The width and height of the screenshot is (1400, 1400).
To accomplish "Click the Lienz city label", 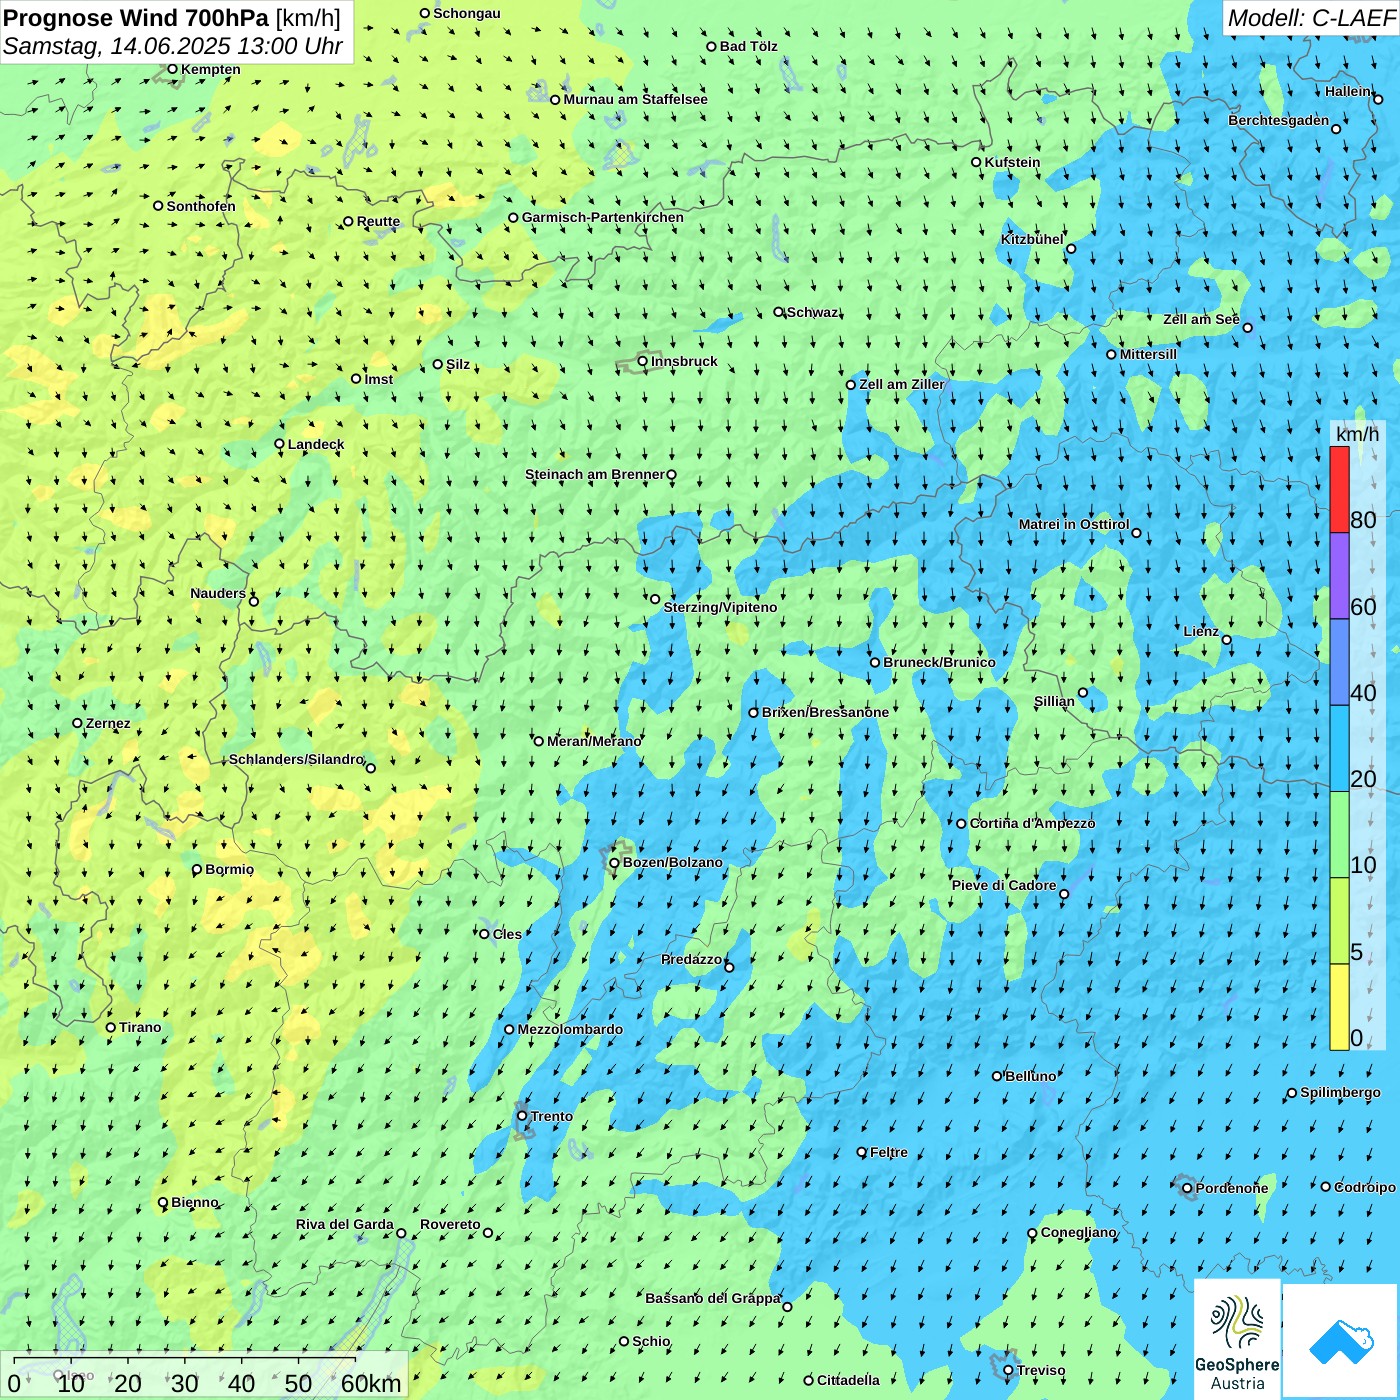I will point(1201,631).
